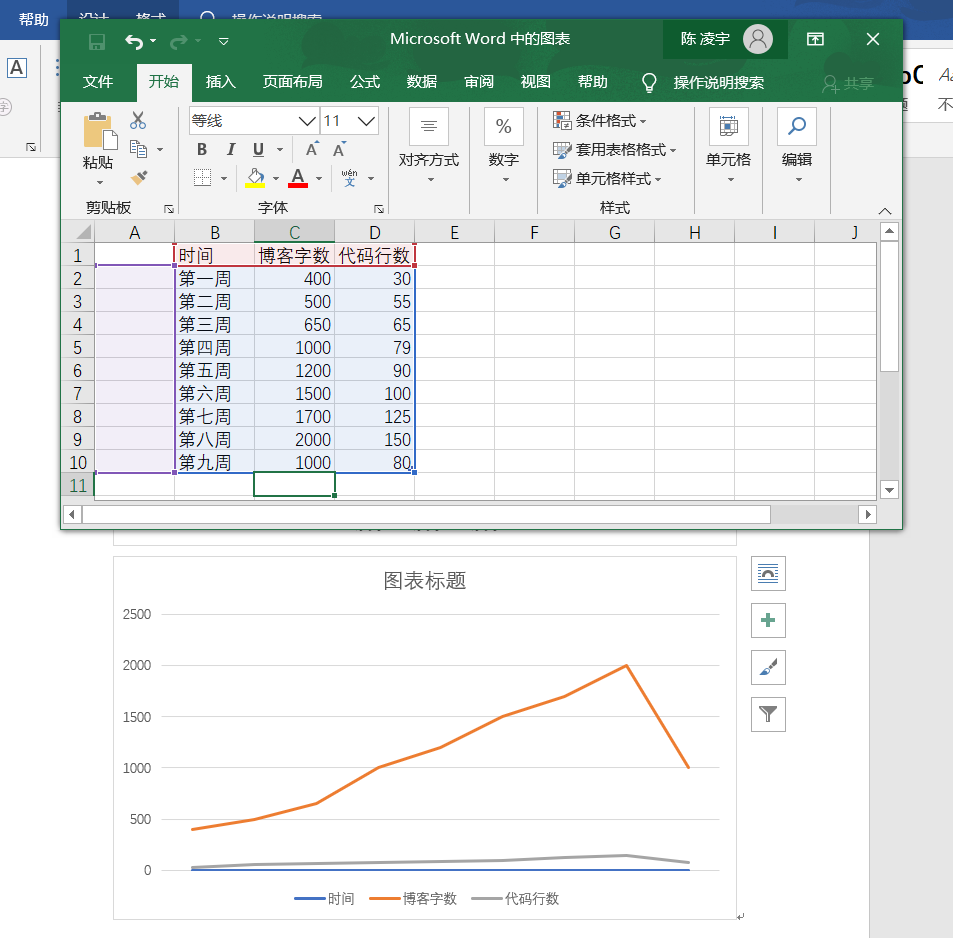This screenshot has height=938, width=953.
Task: Switch to View (视图) tab
Action: [x=535, y=82]
